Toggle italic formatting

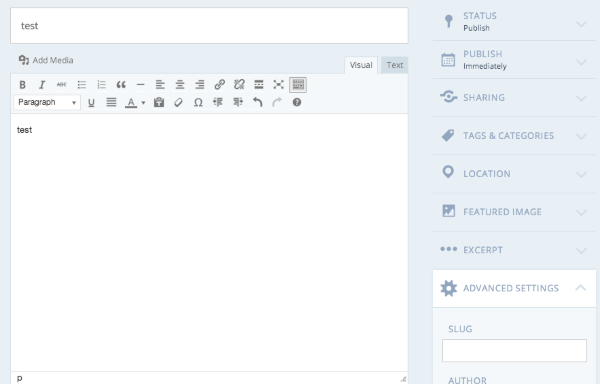42,85
